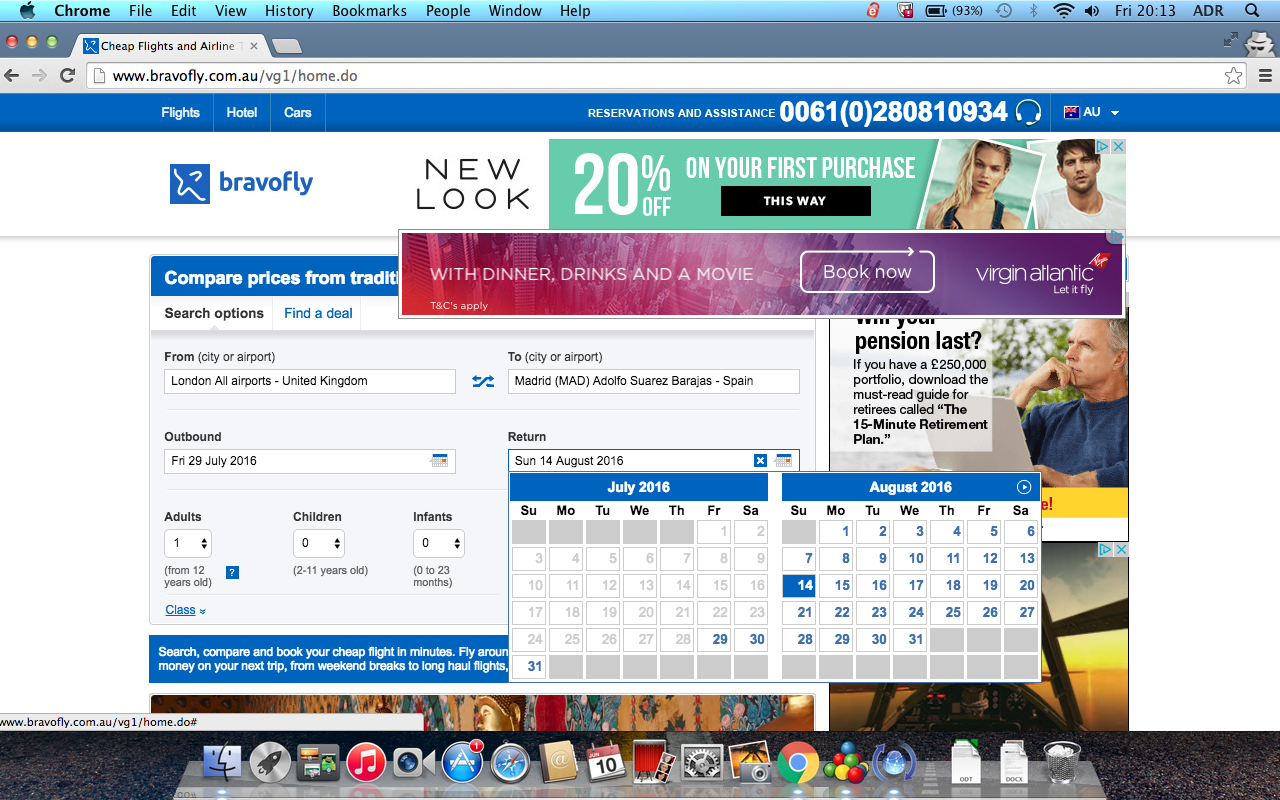Screen dimensions: 1280x800
Task: Open a new Chrome tab
Action: 287,46
